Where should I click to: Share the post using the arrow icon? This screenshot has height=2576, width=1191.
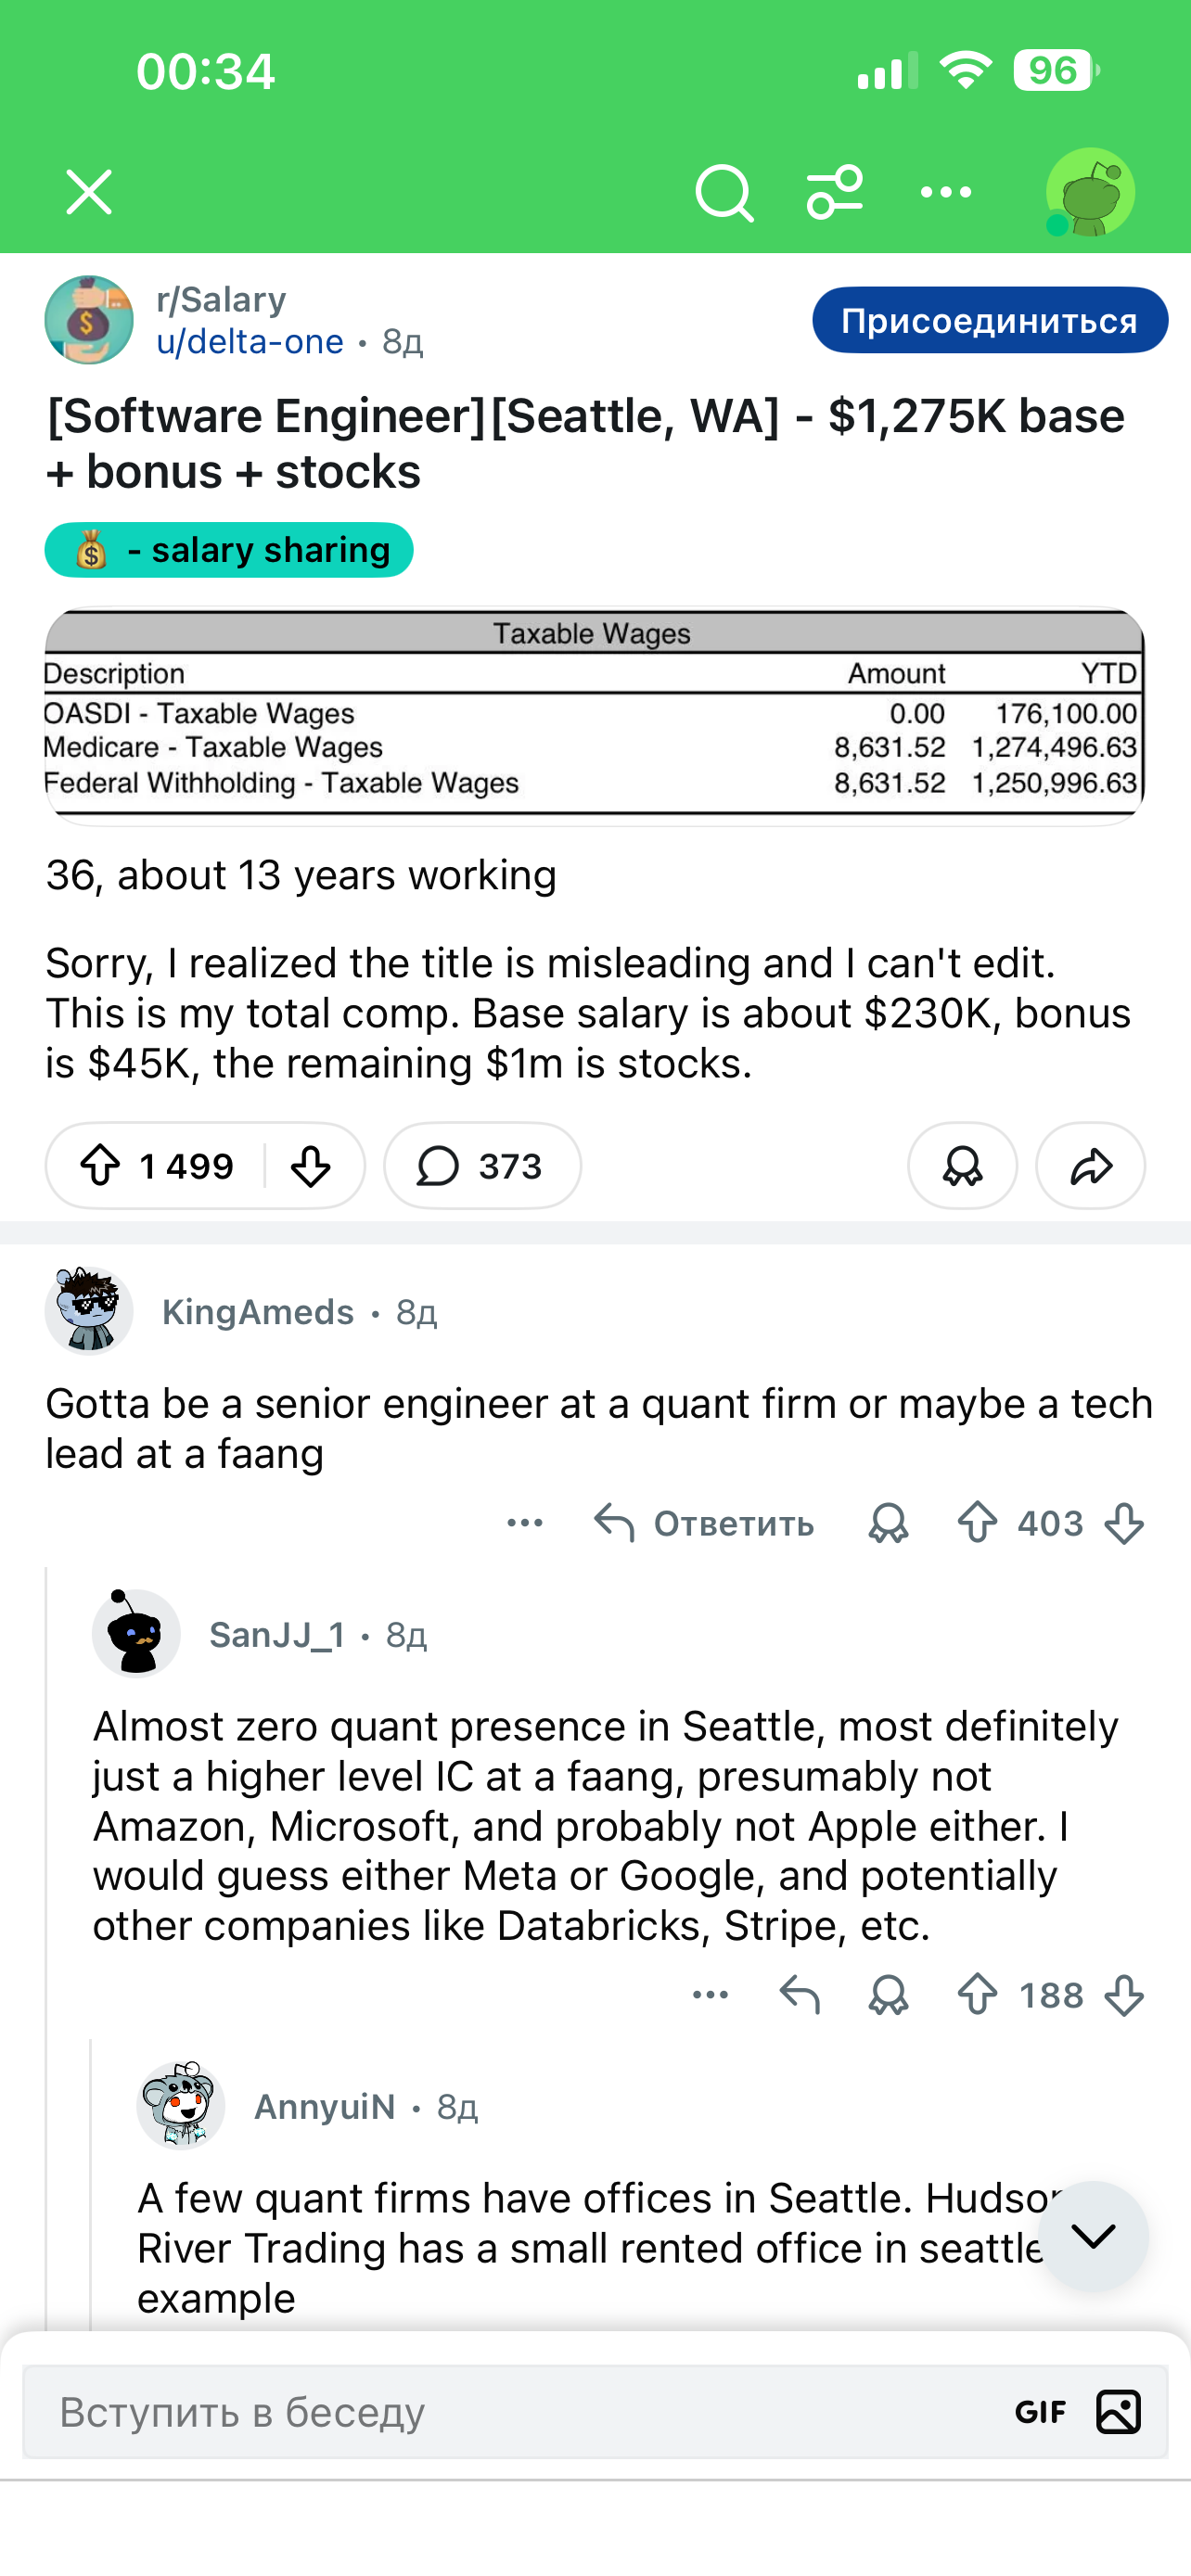[x=1090, y=1166]
